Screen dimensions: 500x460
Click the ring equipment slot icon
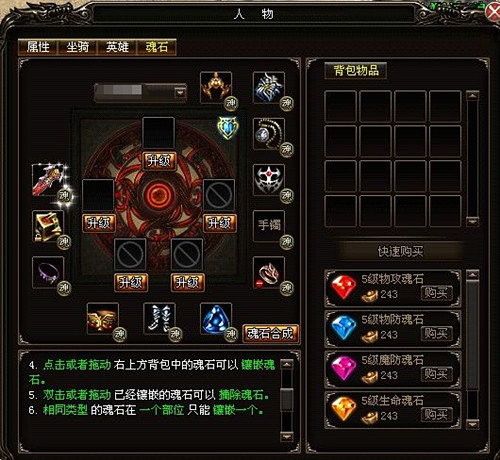pyautogui.click(x=269, y=272)
